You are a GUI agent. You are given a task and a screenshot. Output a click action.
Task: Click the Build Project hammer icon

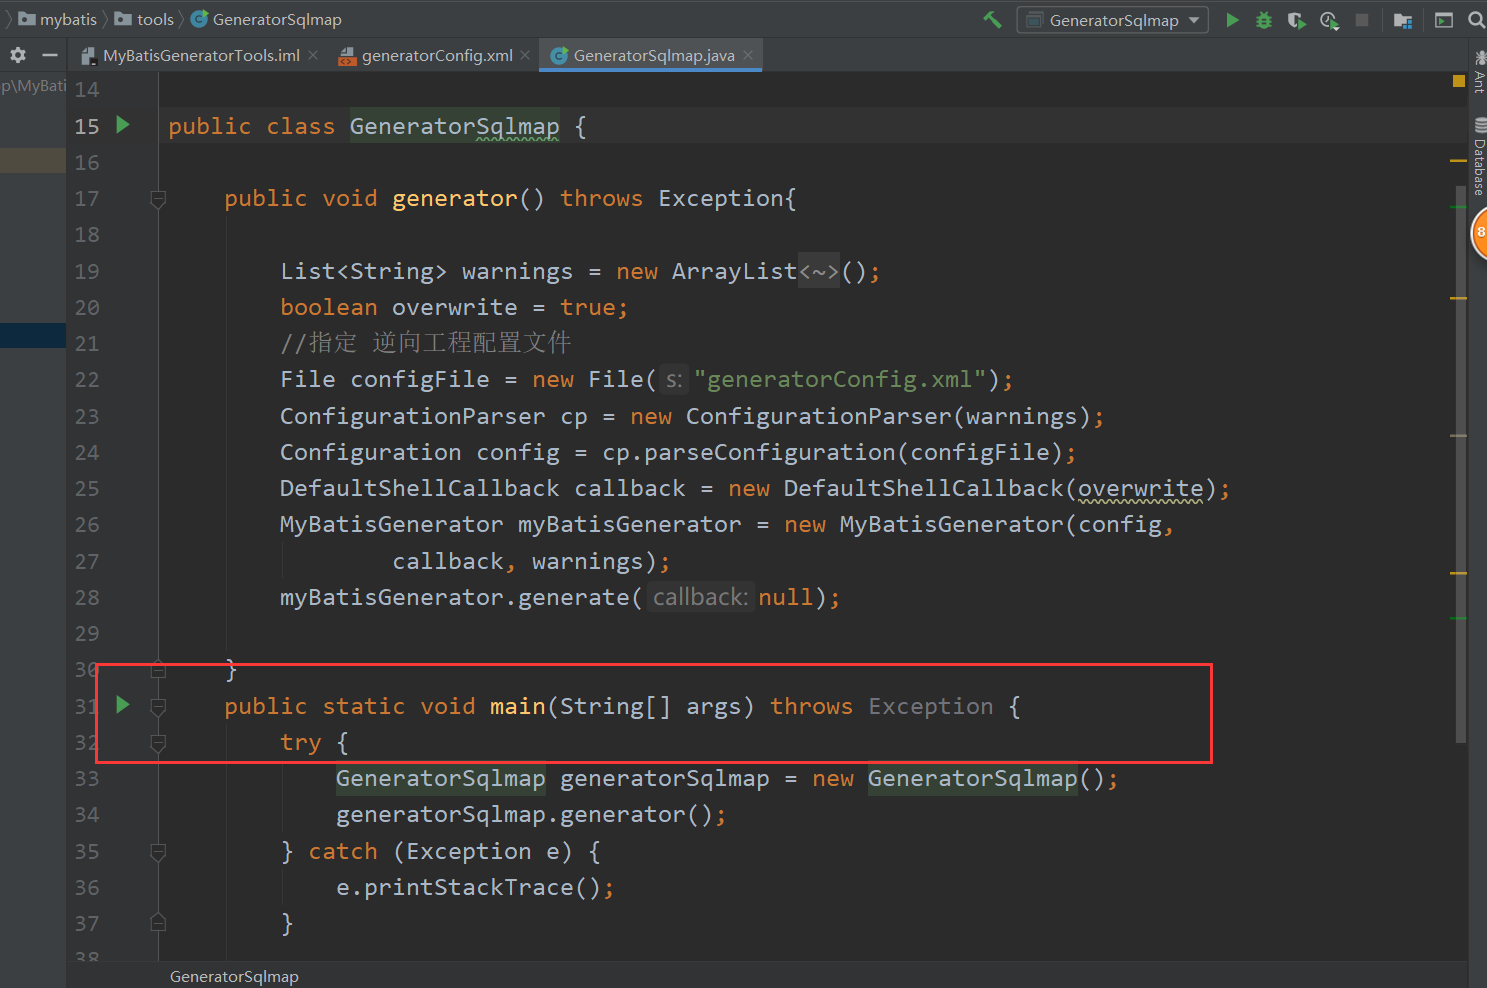tap(992, 19)
